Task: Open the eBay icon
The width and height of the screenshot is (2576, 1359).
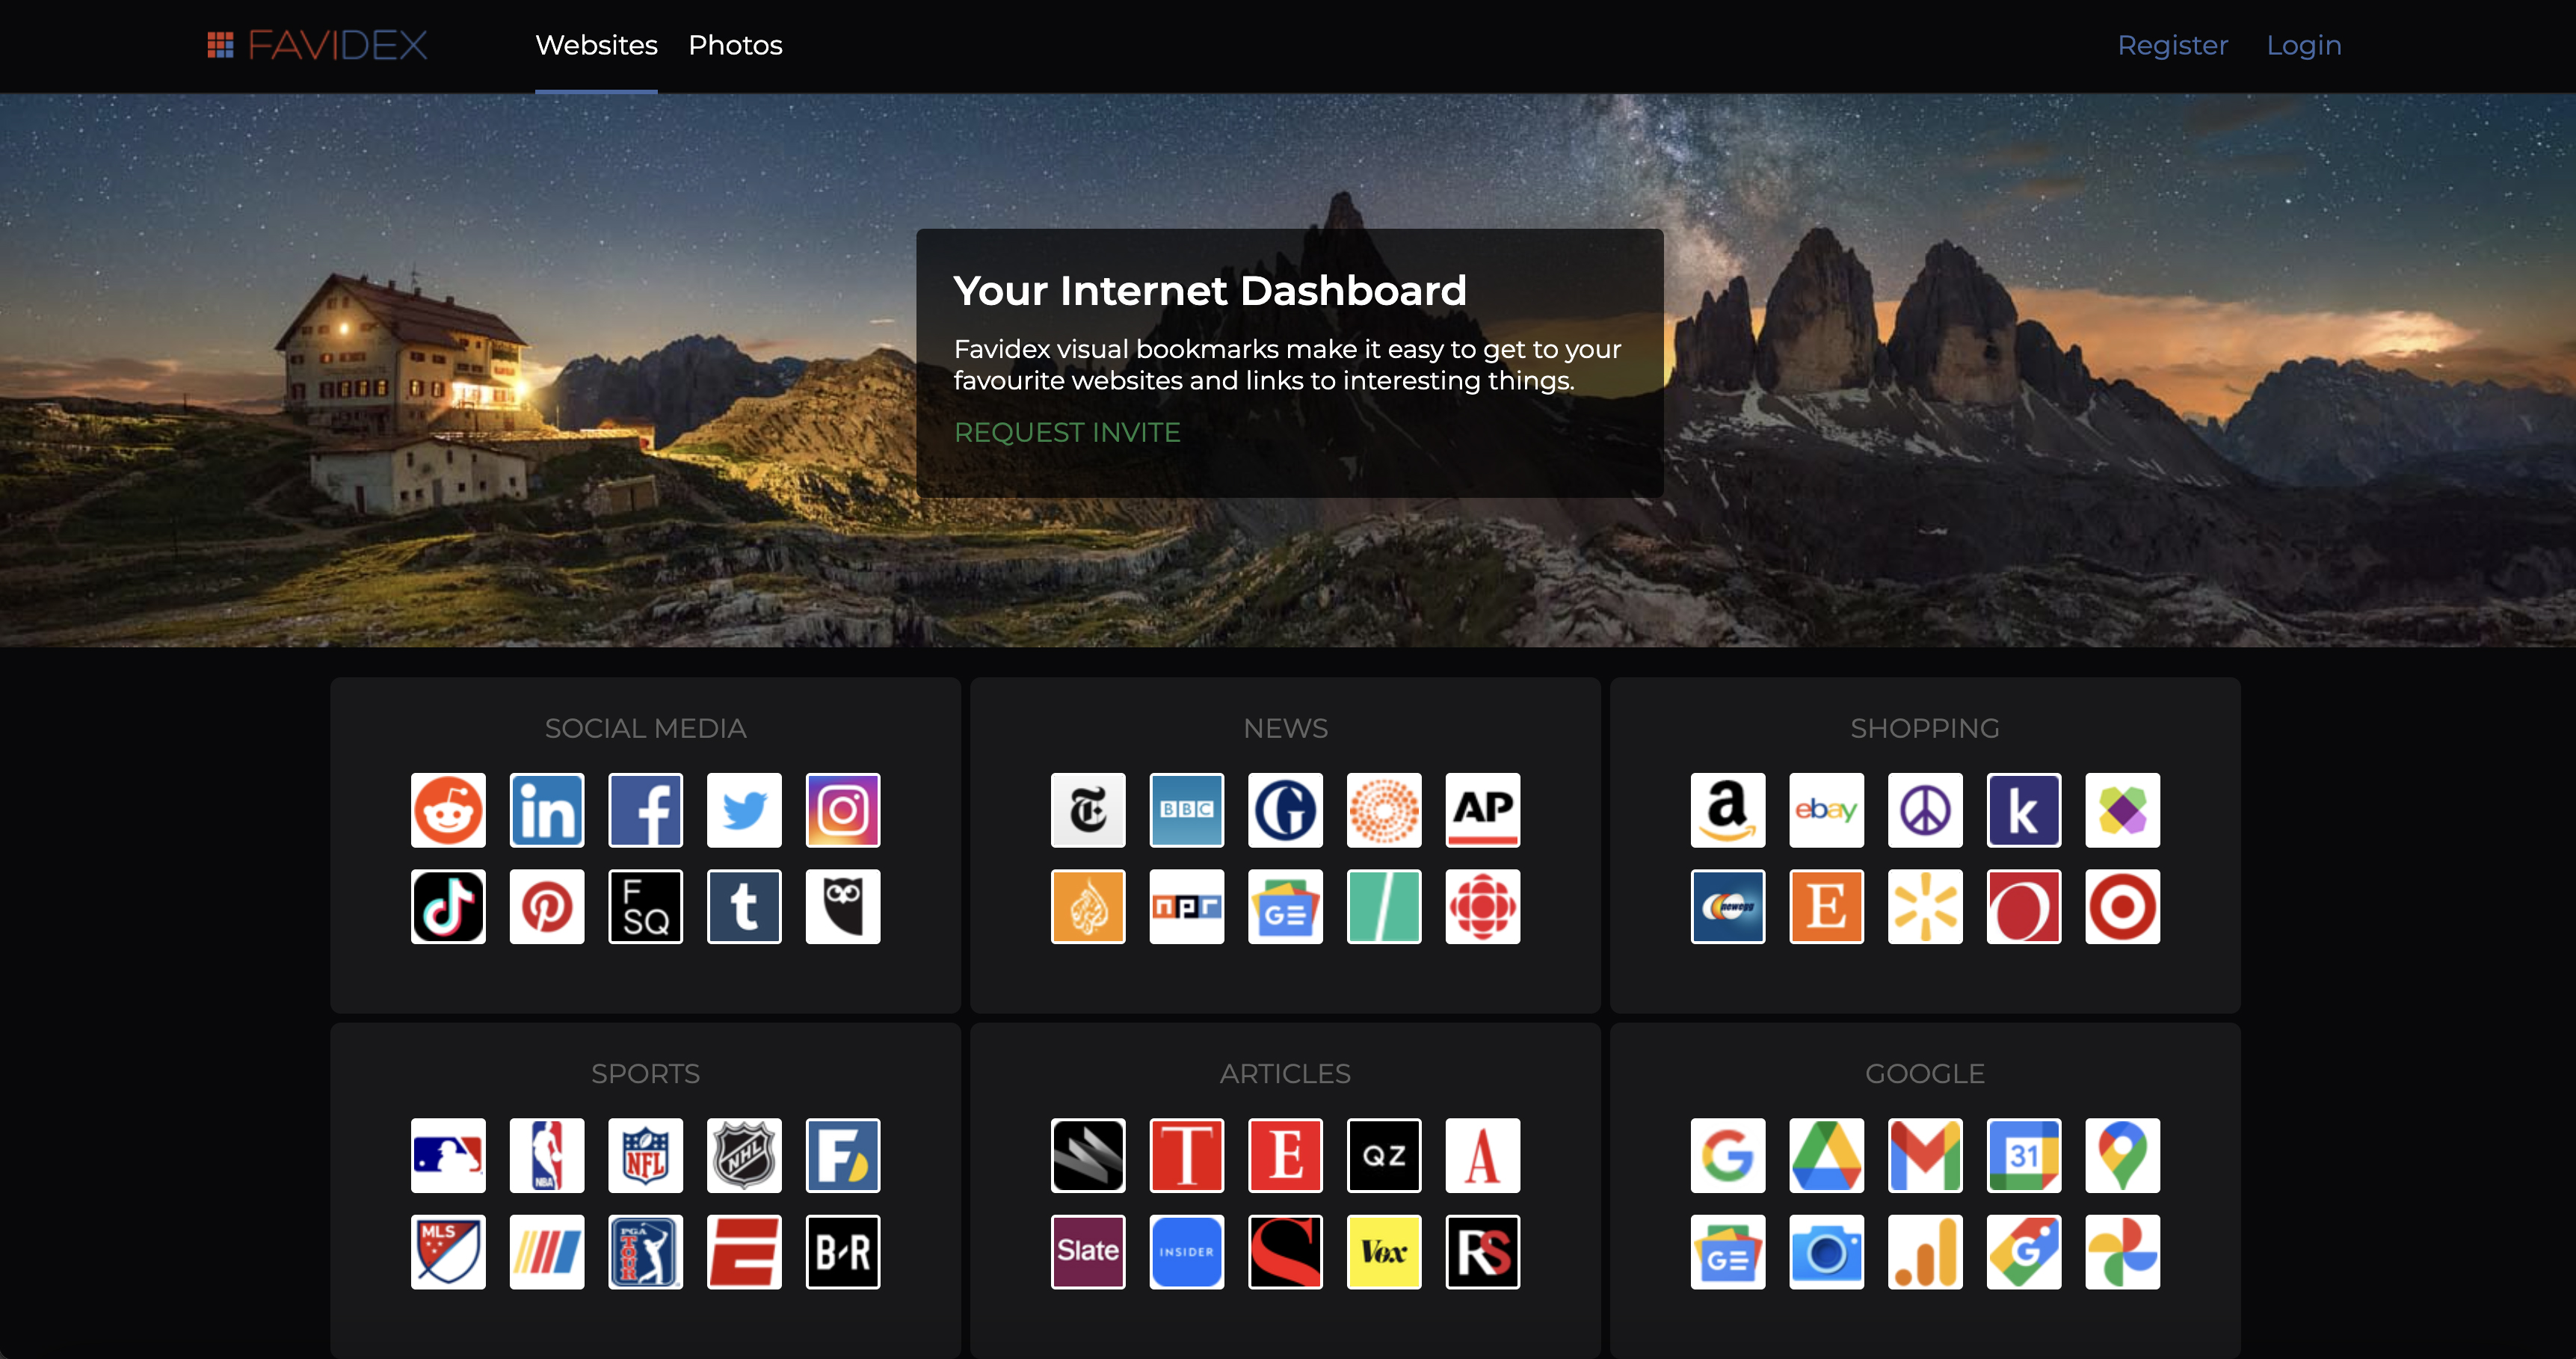Action: coord(1826,809)
